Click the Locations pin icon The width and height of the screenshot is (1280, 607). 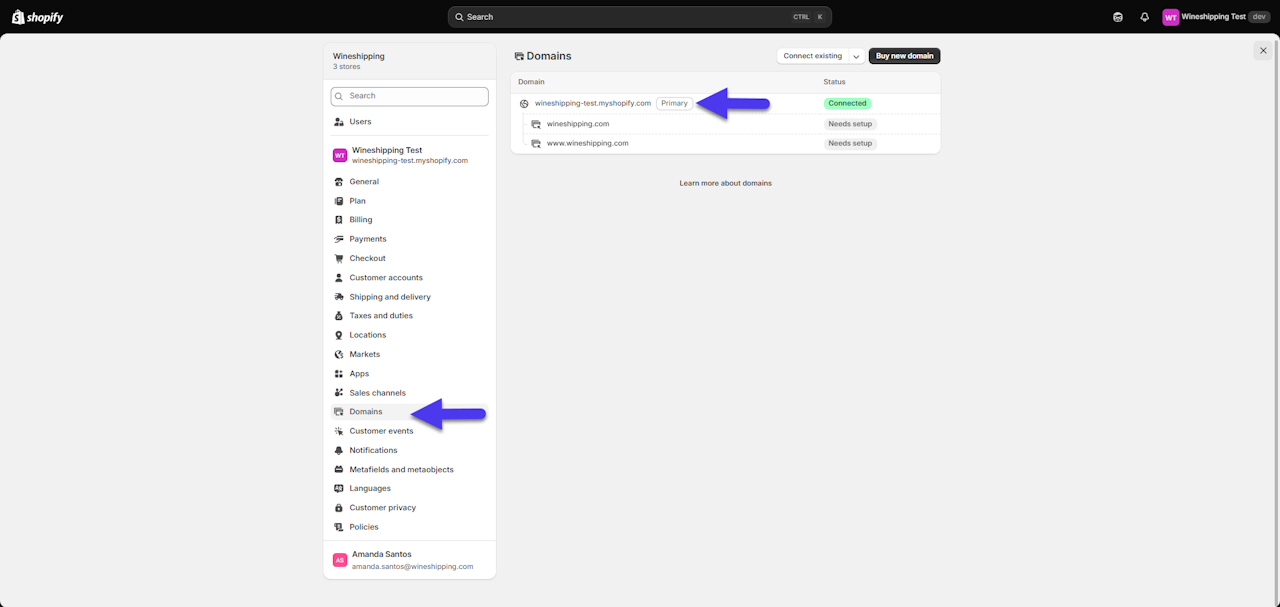tap(339, 335)
